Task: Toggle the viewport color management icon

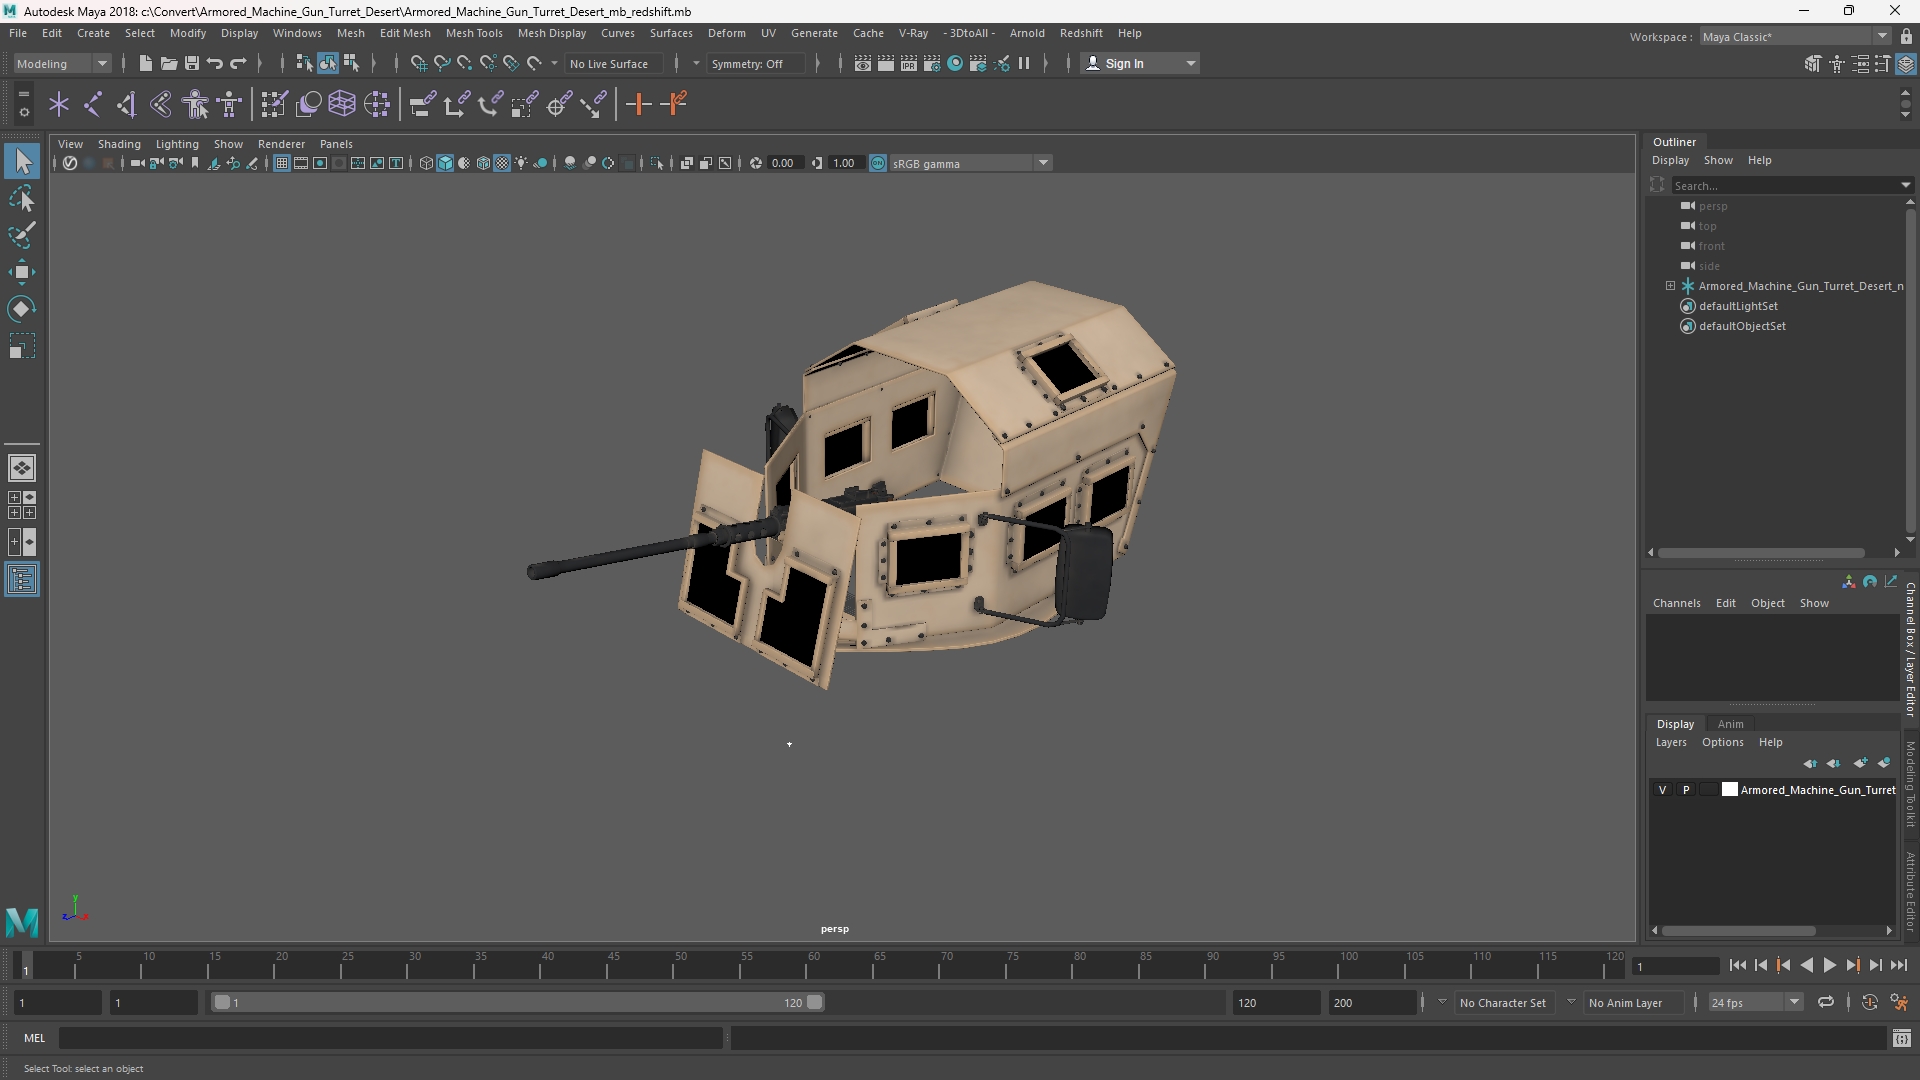Action: 878,163
